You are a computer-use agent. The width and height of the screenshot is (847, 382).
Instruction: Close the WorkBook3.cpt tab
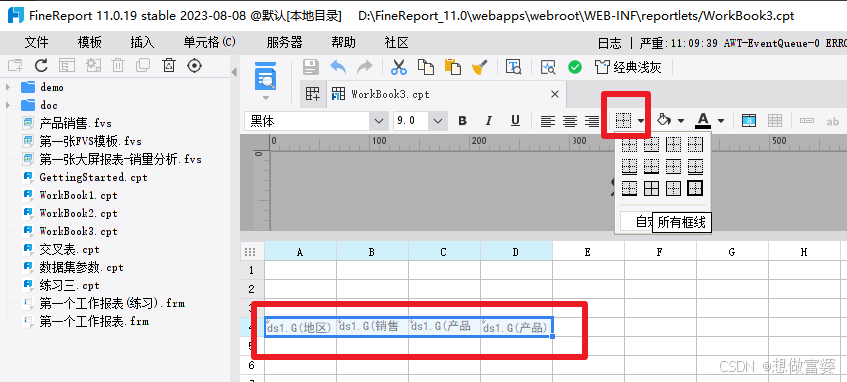click(x=555, y=94)
